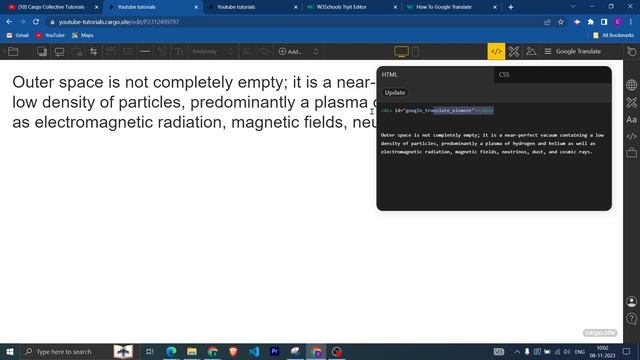Open Brave browser from taskbar
Viewport: 640px width, 360px height.
[x=233, y=351]
